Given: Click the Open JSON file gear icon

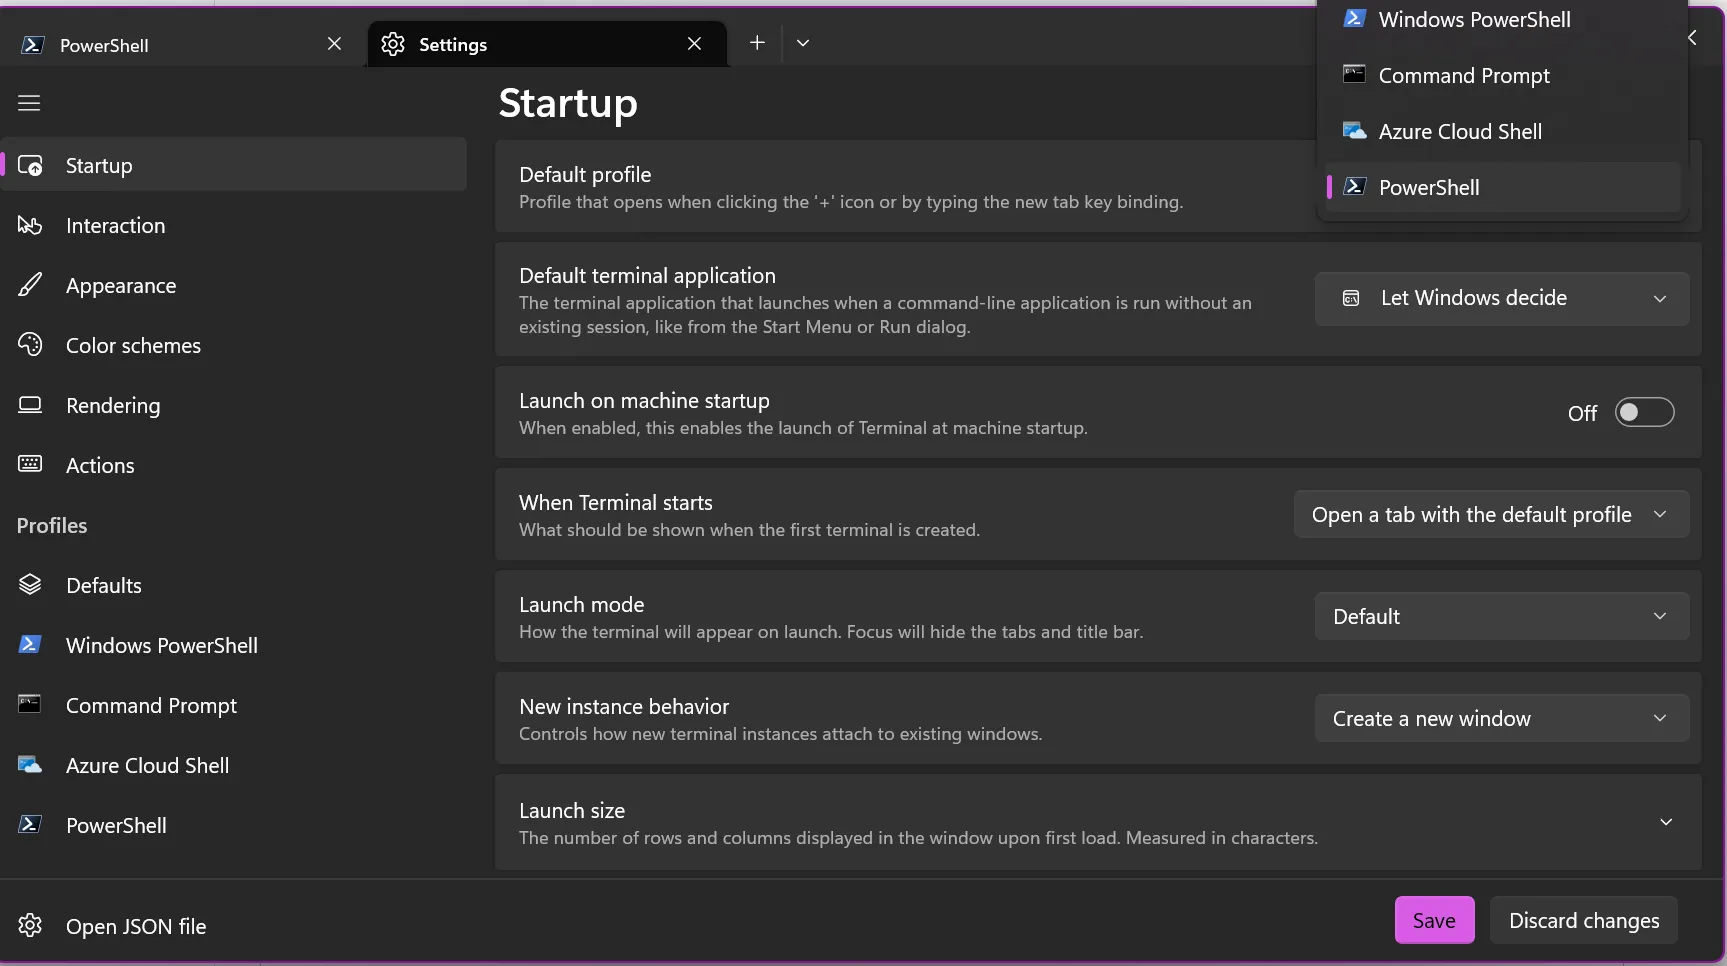Looking at the screenshot, I should pos(30,926).
